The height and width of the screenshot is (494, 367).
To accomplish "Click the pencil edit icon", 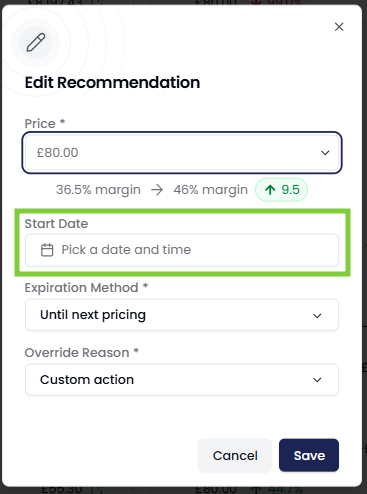I will click(x=36, y=42).
